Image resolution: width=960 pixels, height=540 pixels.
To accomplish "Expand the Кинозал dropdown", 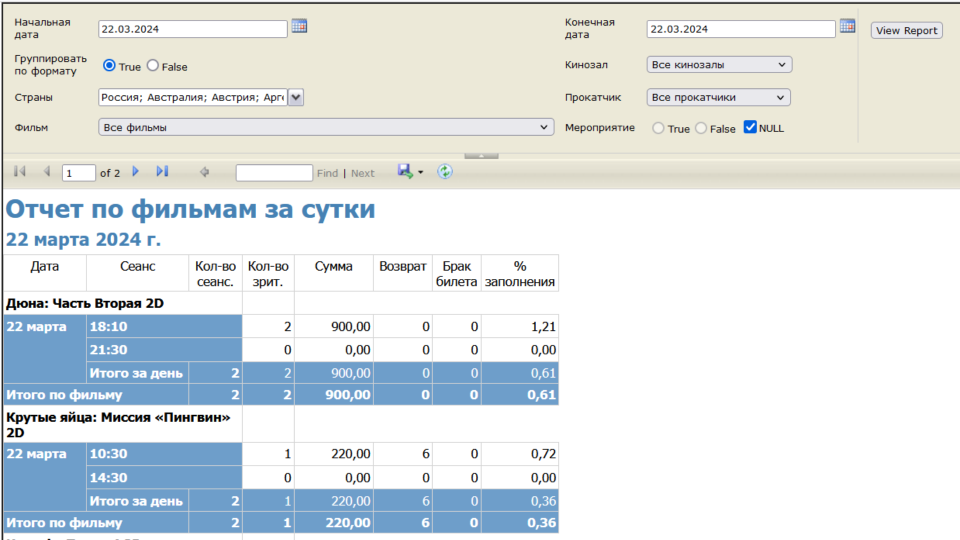I will pyautogui.click(x=719, y=65).
